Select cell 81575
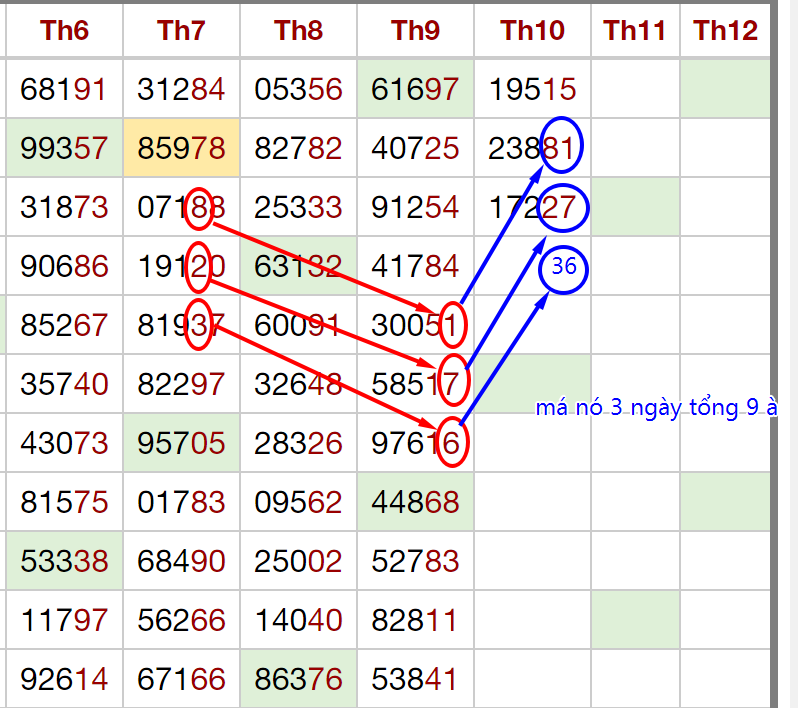This screenshot has height=708, width=798. (64, 502)
